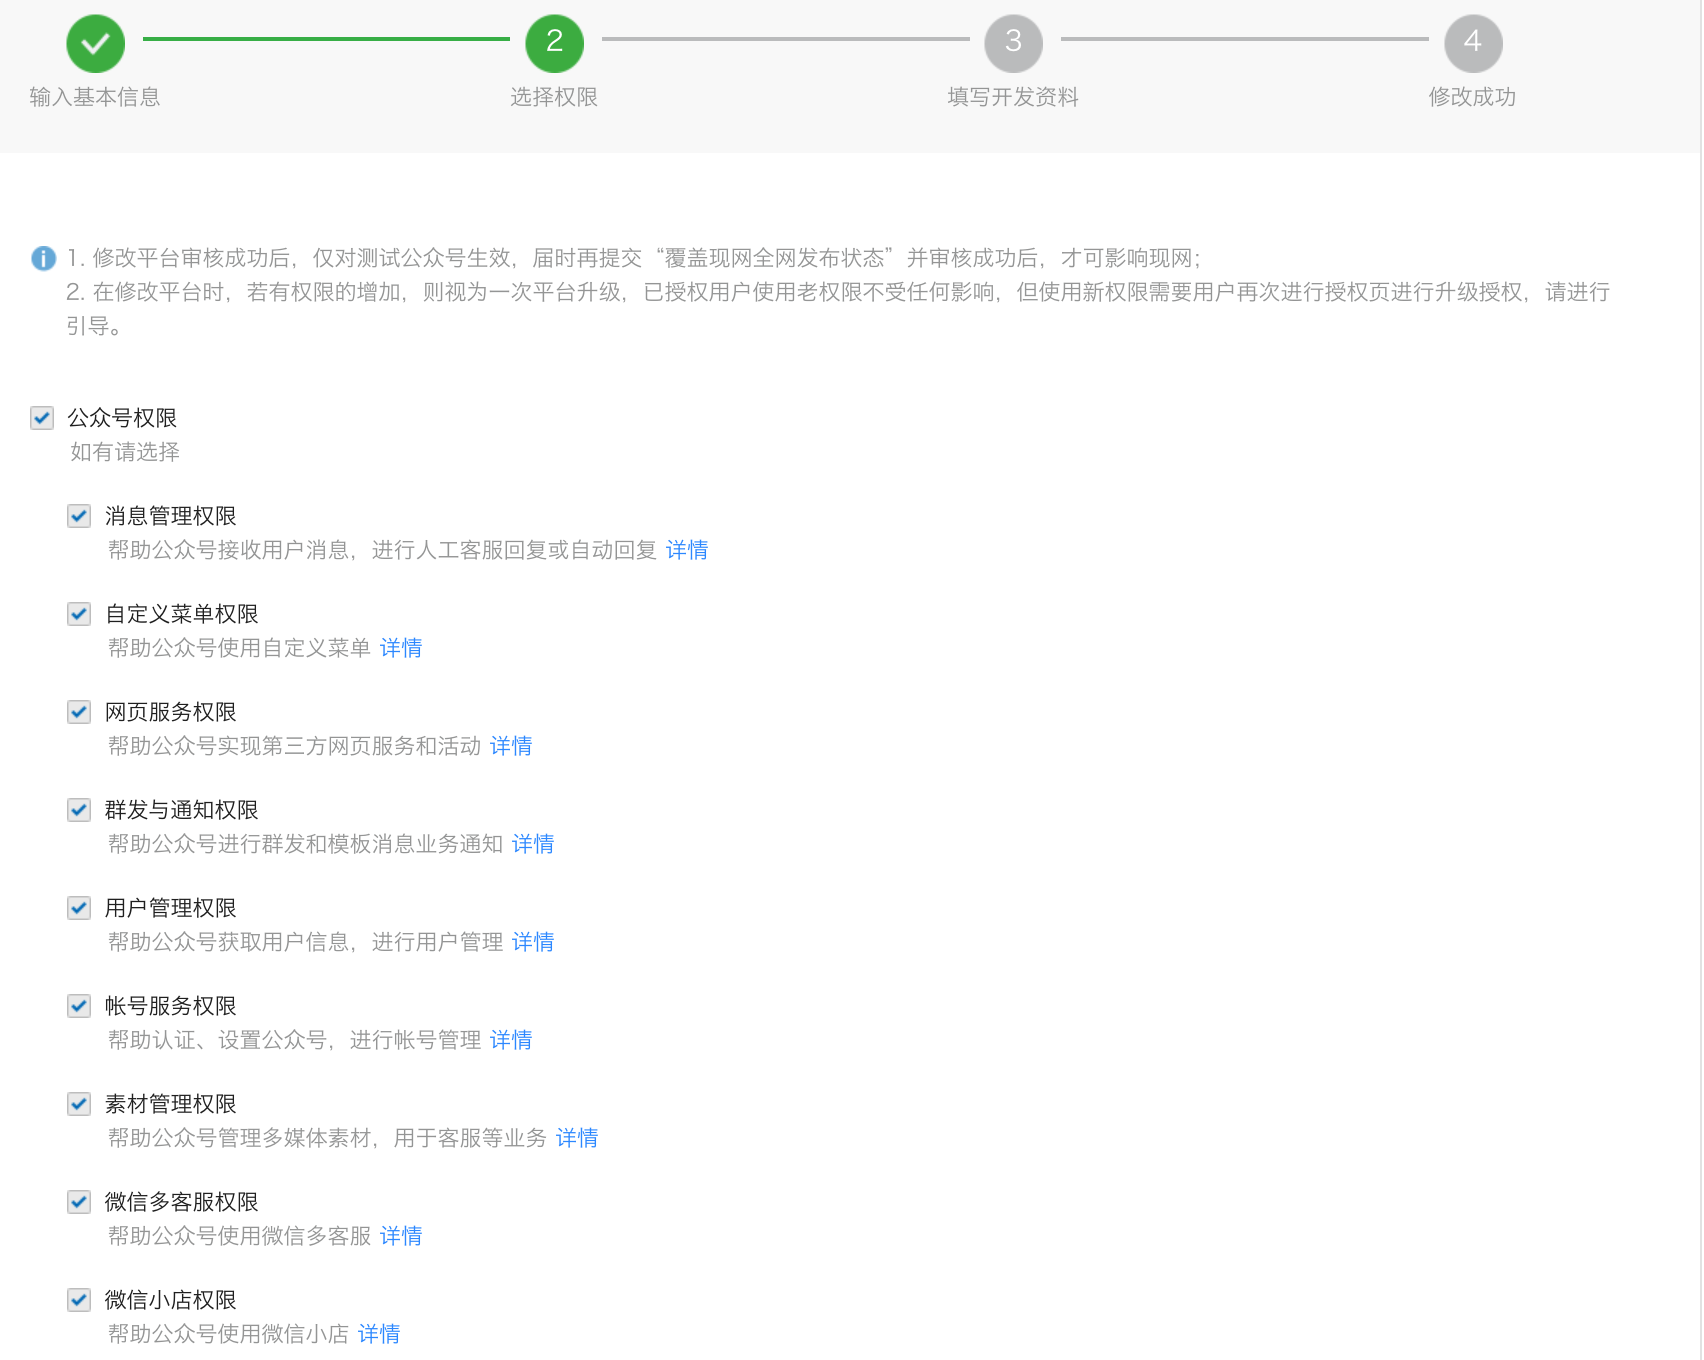Viewport: 1704px width, 1360px height.
Task: Click step 2 circle for 选择权限
Action: [554, 43]
